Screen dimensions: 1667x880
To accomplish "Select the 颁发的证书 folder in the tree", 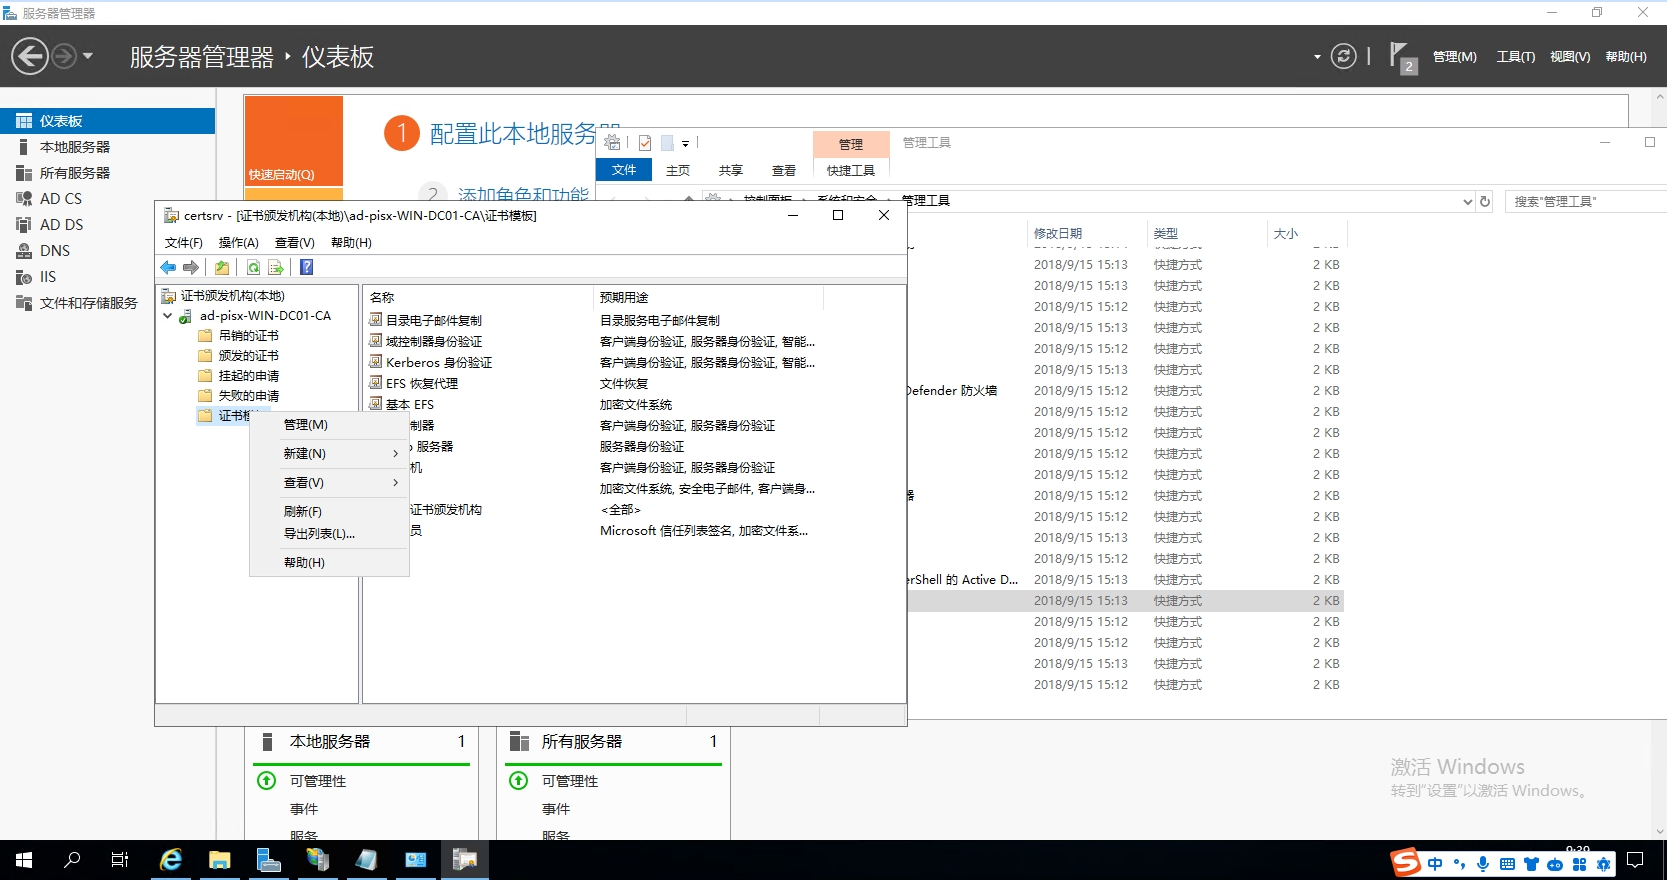I will click(x=248, y=356).
